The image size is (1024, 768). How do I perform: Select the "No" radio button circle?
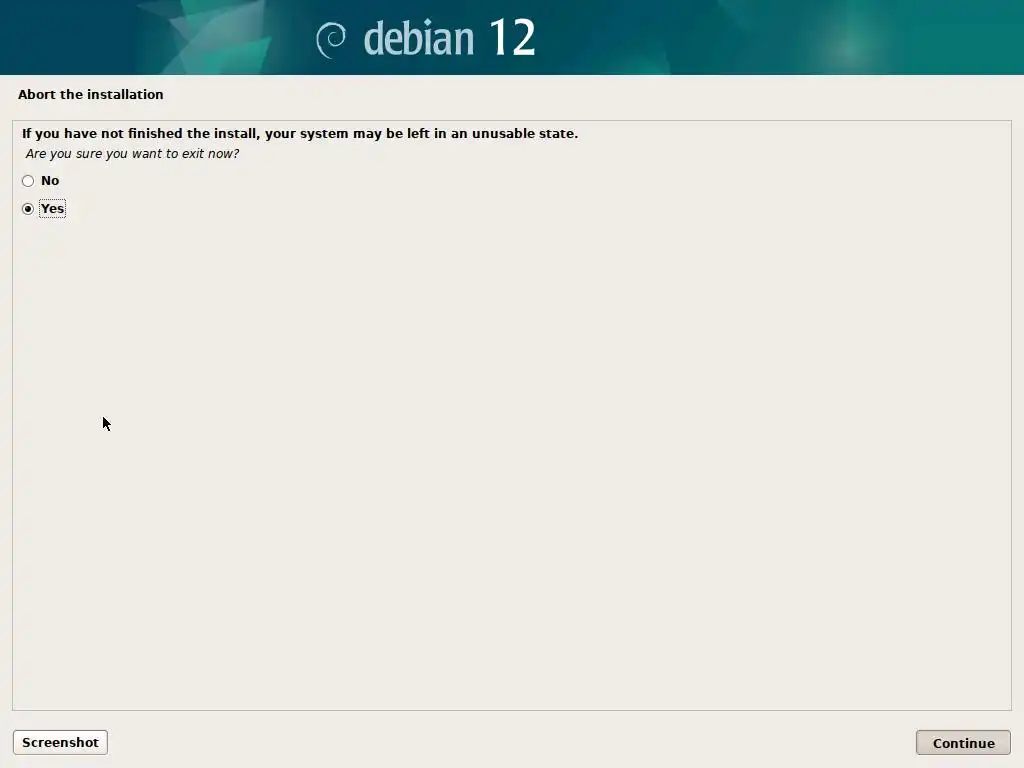27,181
